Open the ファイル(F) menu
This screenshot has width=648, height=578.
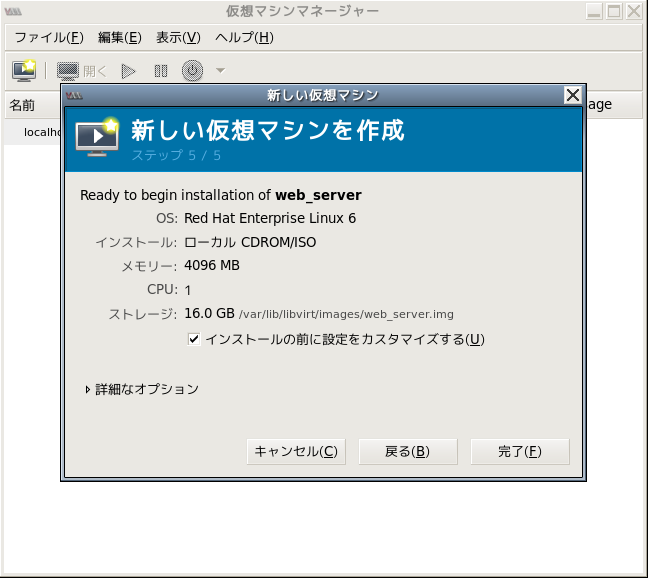[x=49, y=38]
